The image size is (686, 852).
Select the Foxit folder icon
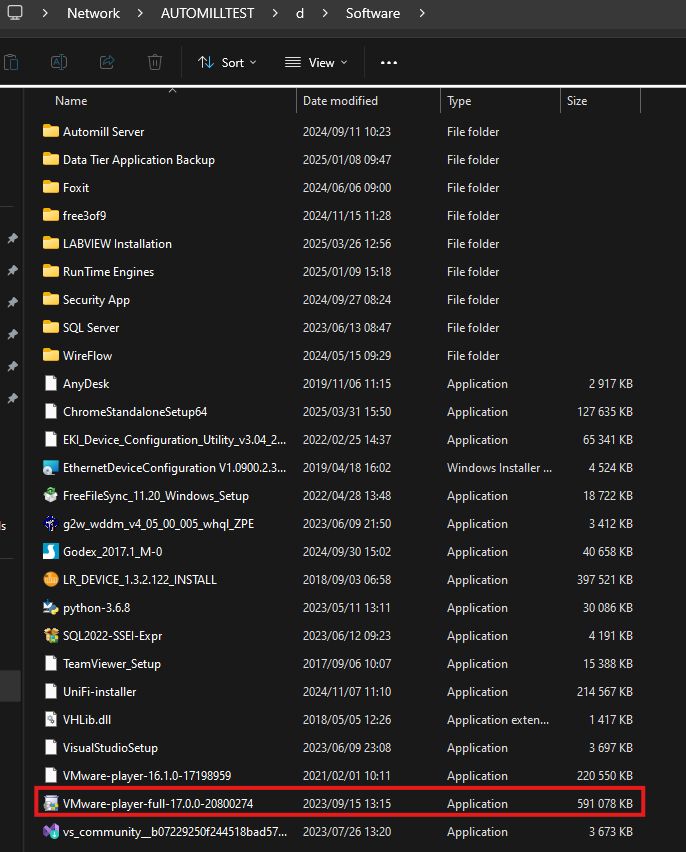[51, 187]
